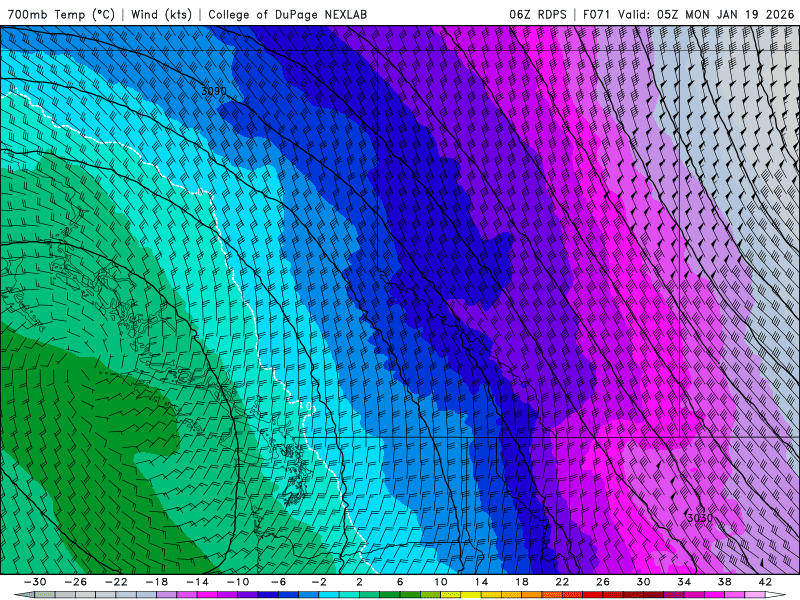Click the -30 color bar label
The width and height of the screenshot is (800, 600).
[35, 582]
